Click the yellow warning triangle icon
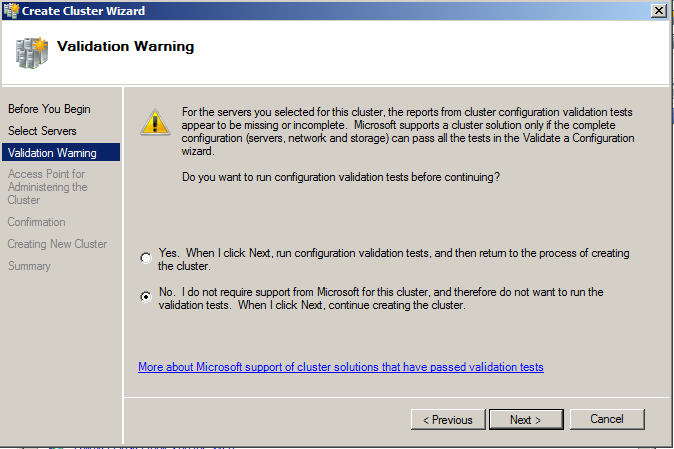The height and width of the screenshot is (449, 674). coord(155,122)
